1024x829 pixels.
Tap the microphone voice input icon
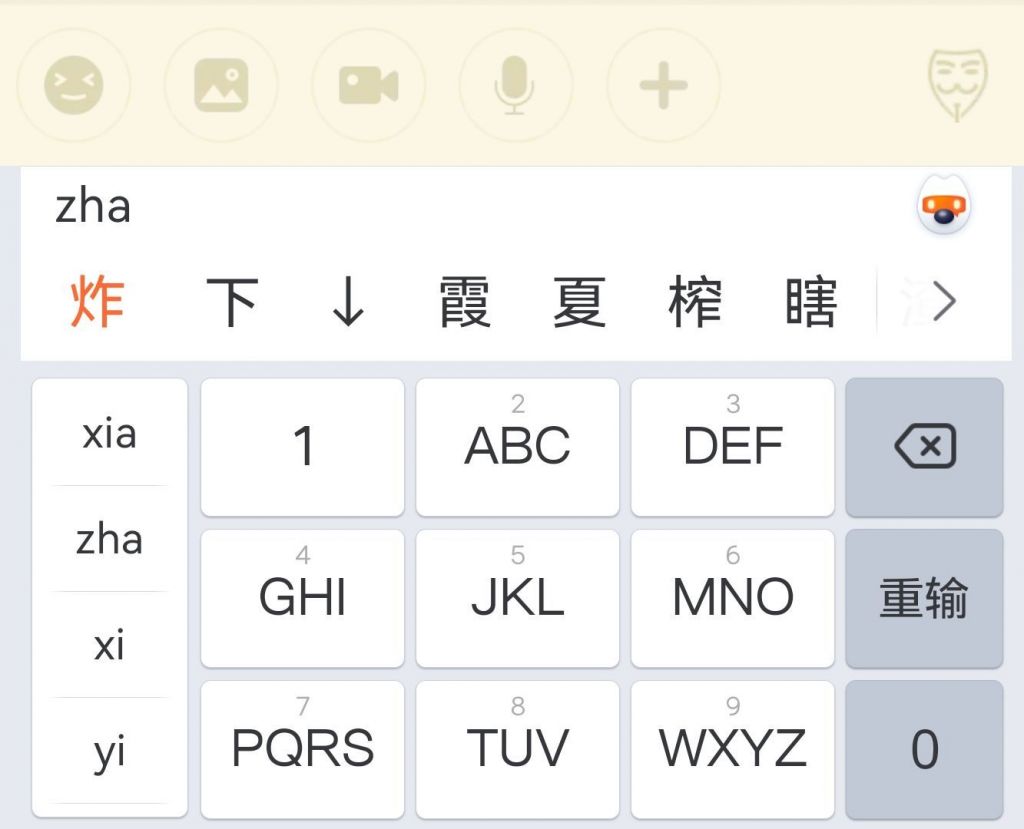(515, 85)
